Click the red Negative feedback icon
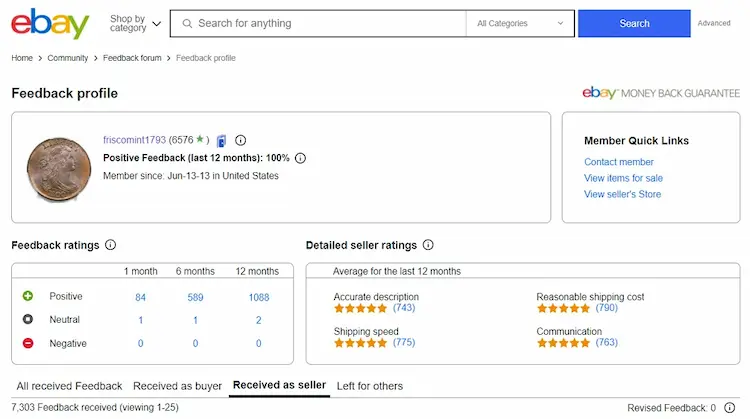 pyautogui.click(x=28, y=343)
